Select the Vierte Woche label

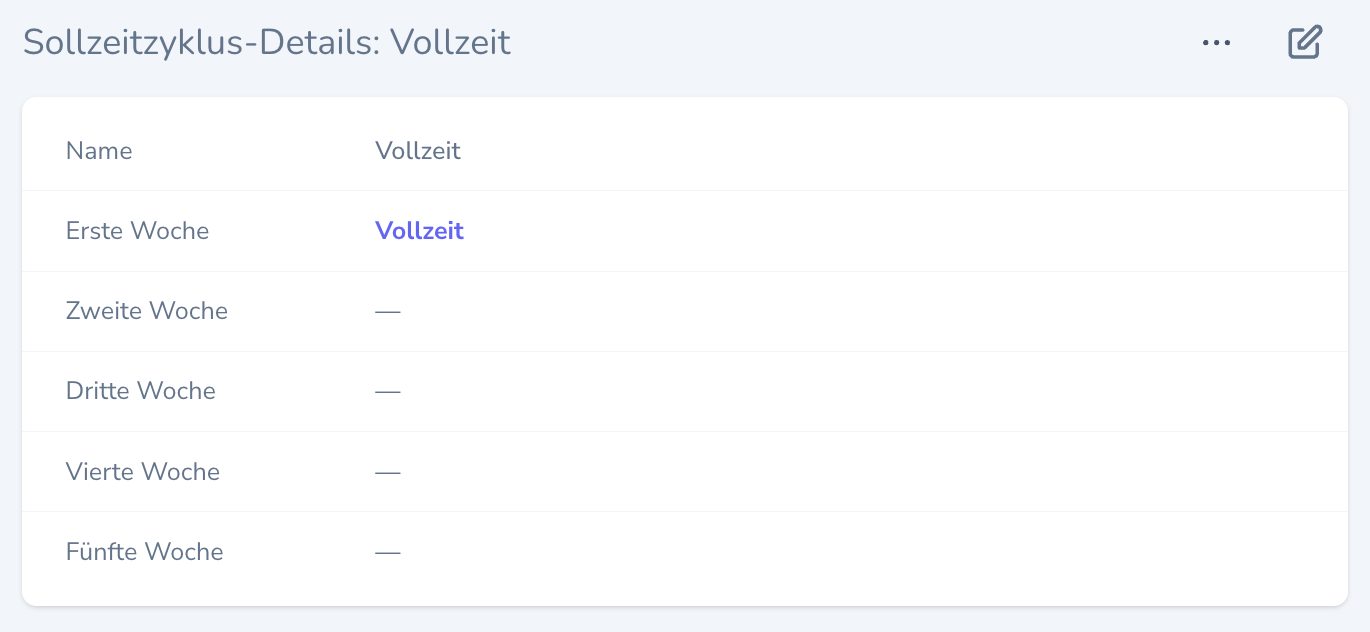coord(142,472)
